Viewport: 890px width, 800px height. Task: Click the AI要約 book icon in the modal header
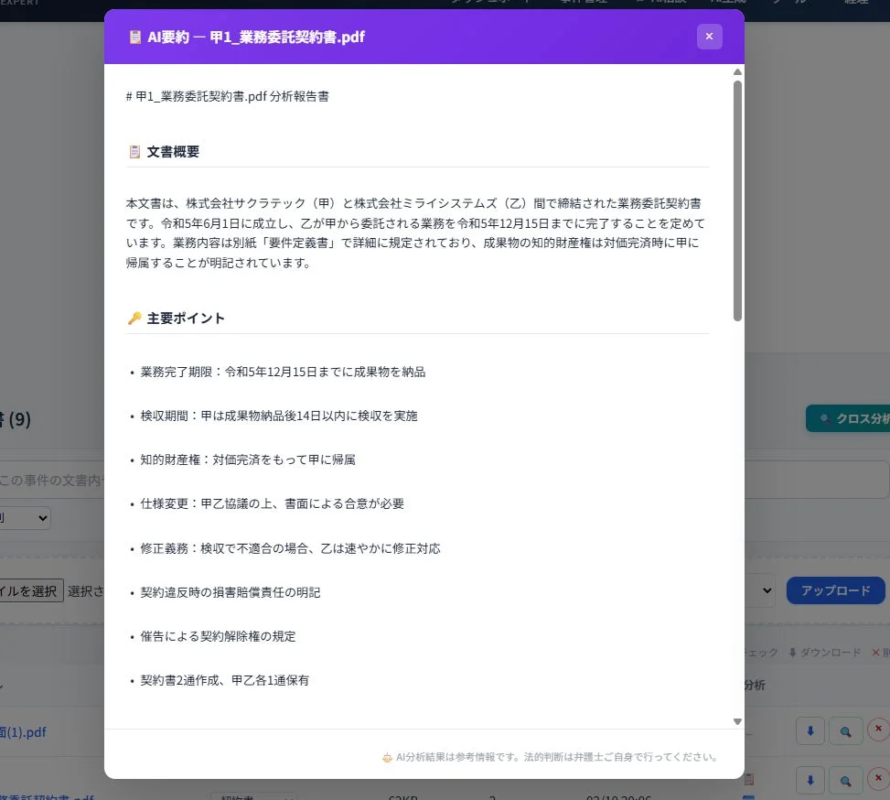point(135,36)
